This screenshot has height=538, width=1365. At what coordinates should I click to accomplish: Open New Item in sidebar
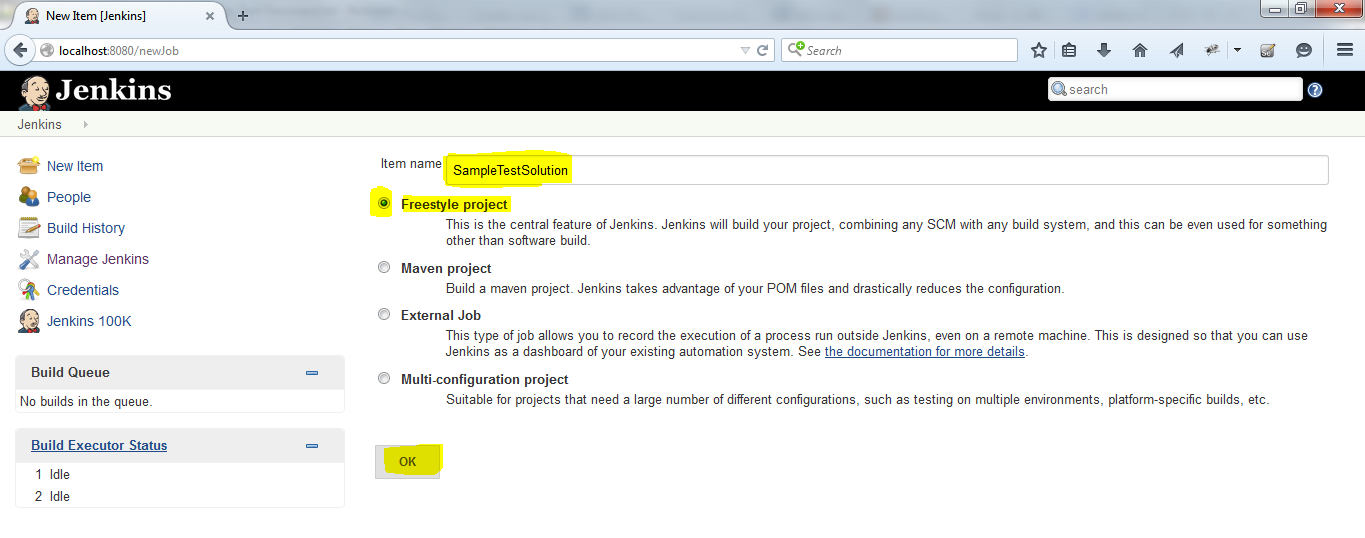(75, 166)
